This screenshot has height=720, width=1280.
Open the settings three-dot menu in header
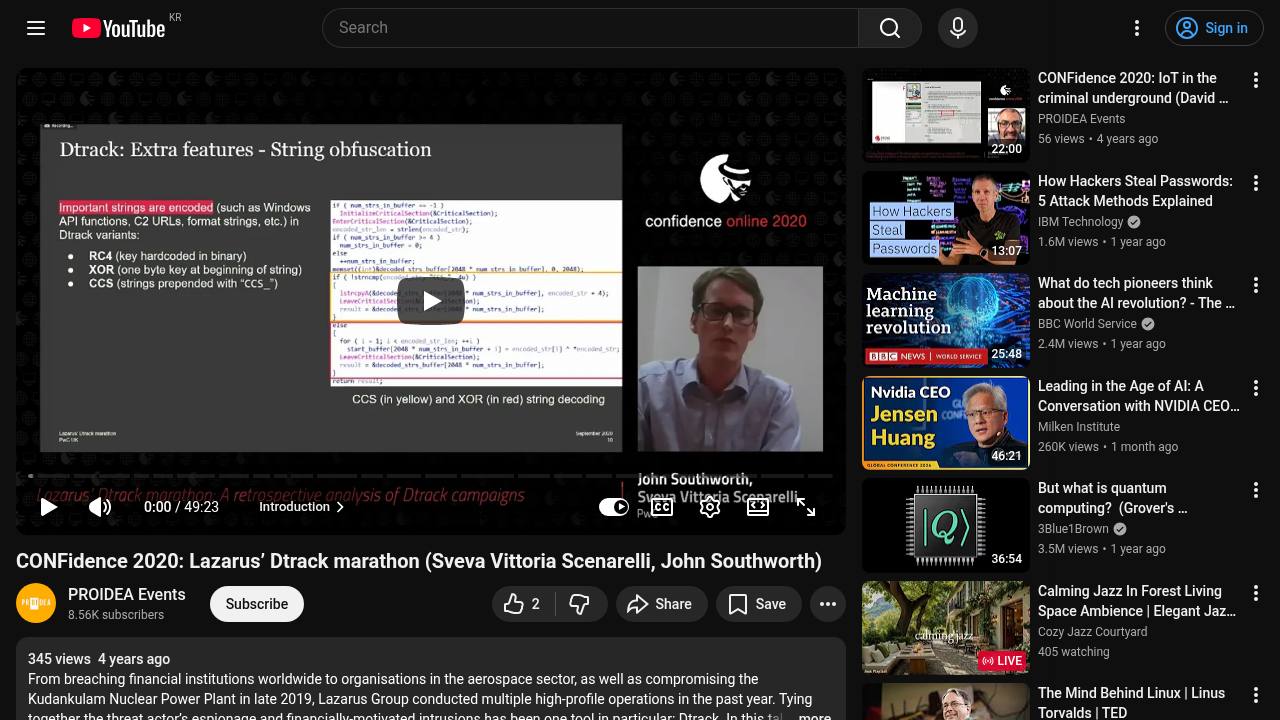coord(1137,28)
